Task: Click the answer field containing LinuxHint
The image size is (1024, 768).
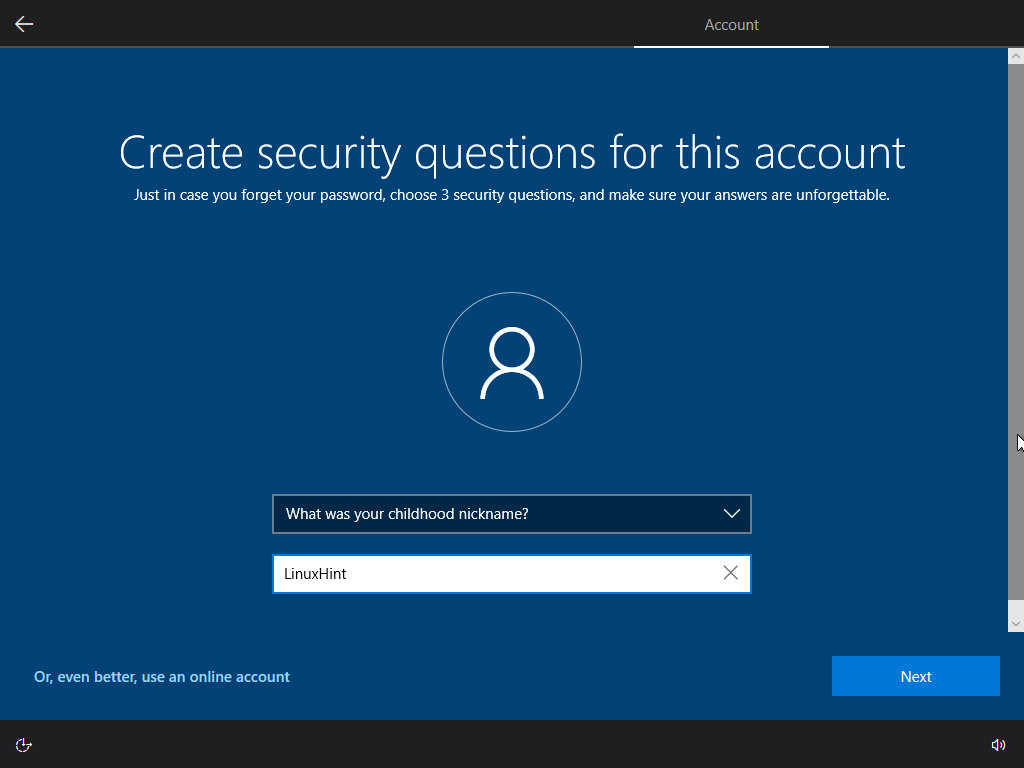Action: [x=512, y=573]
